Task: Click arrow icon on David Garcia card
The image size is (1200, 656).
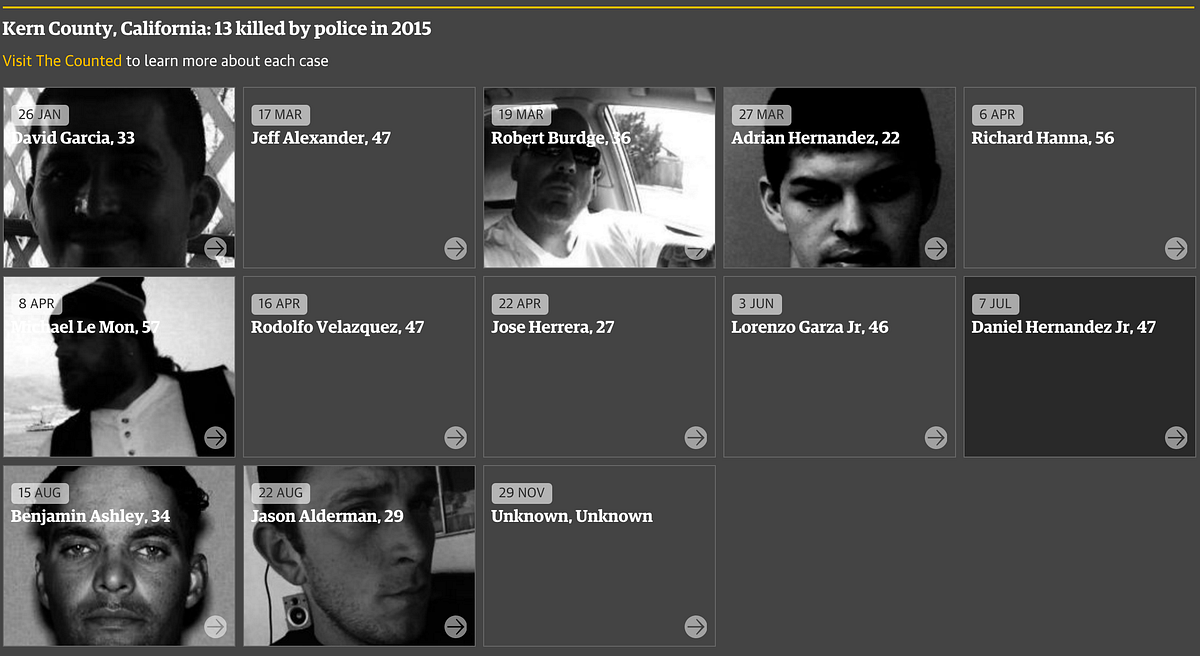Action: coord(215,248)
